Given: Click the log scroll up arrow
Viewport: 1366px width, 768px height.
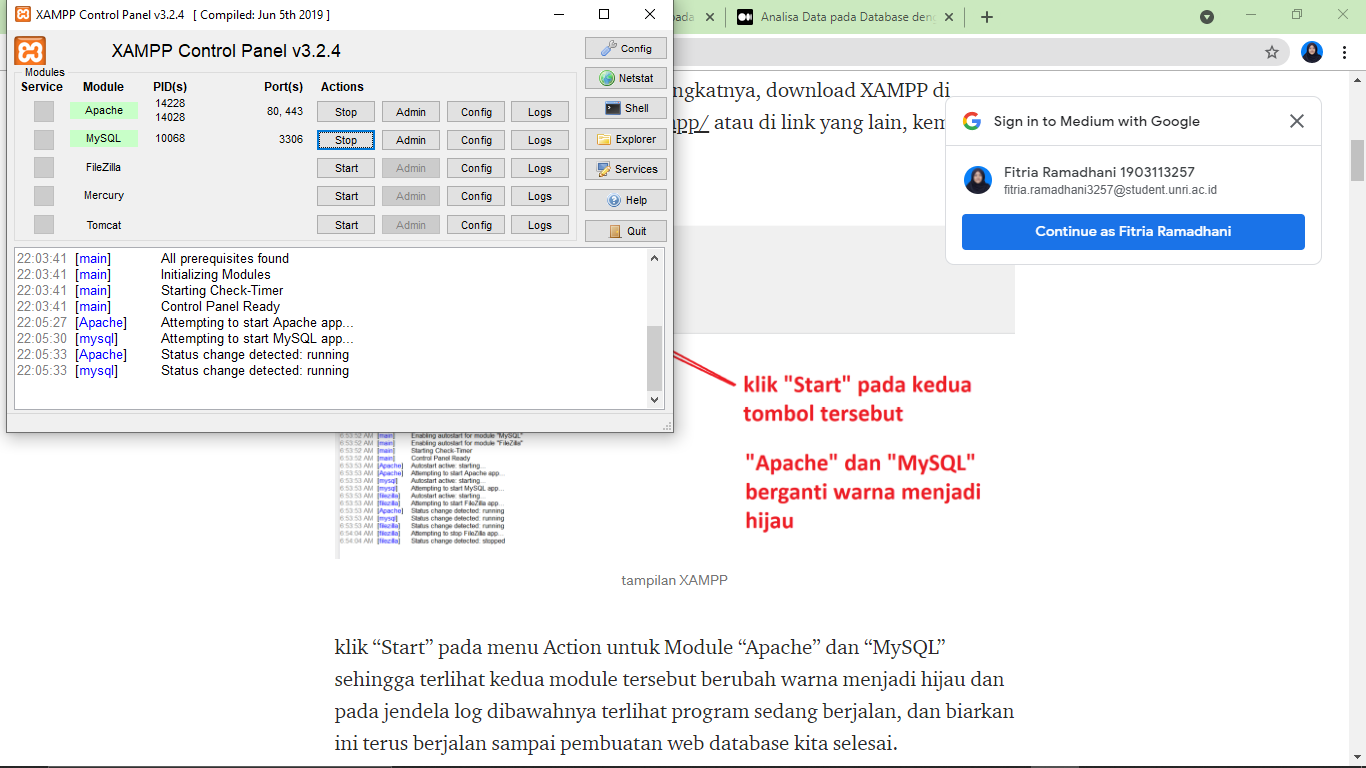Looking at the screenshot, I should pos(655,258).
